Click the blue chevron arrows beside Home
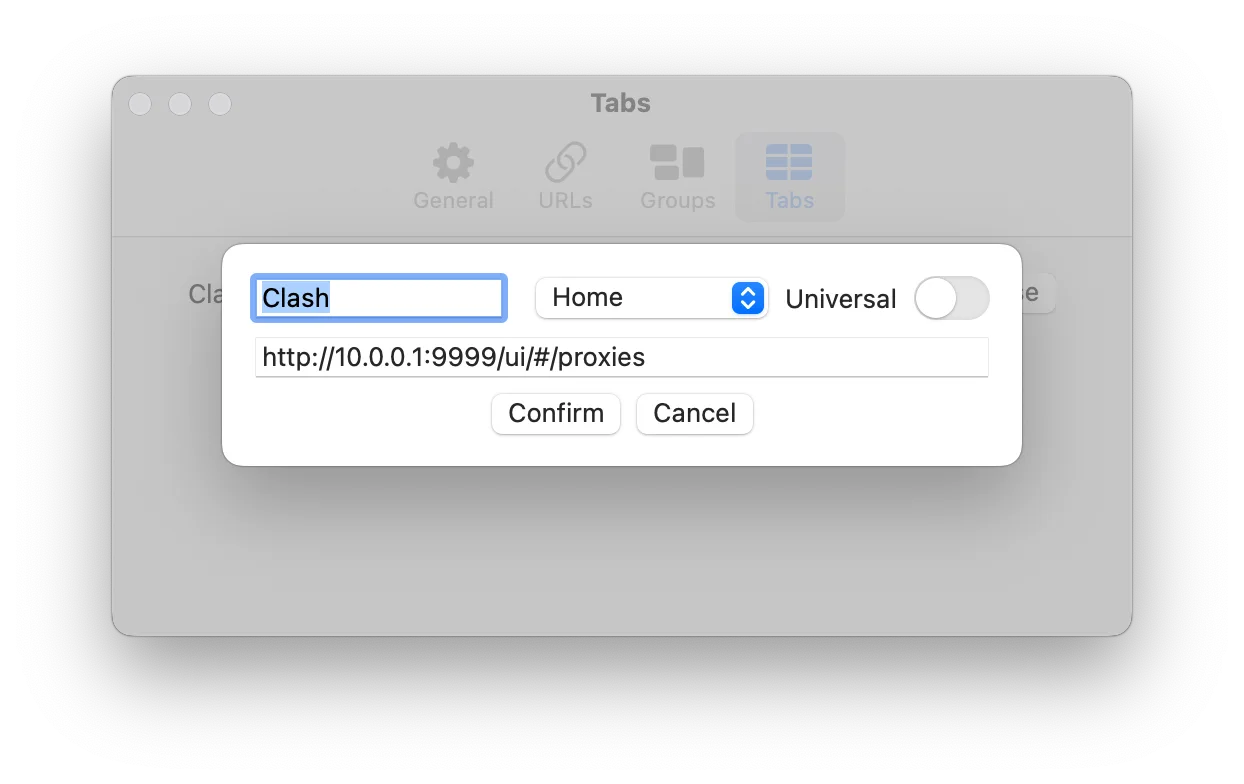The width and height of the screenshot is (1244, 784). click(748, 298)
